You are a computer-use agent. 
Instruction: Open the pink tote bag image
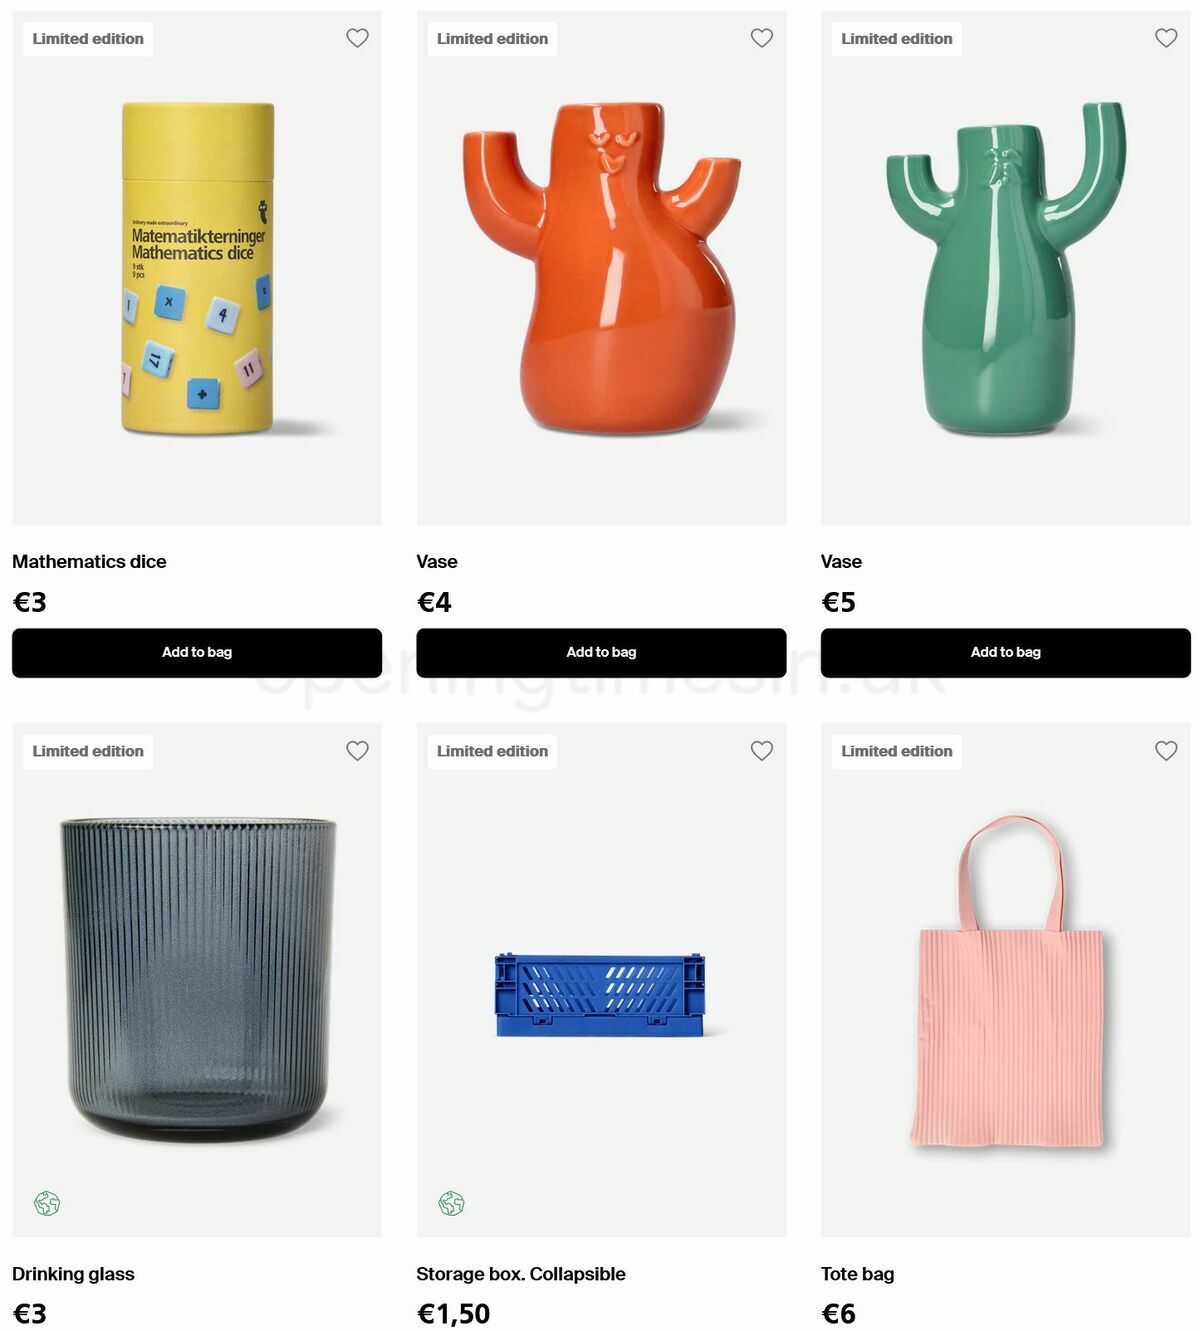(1006, 980)
